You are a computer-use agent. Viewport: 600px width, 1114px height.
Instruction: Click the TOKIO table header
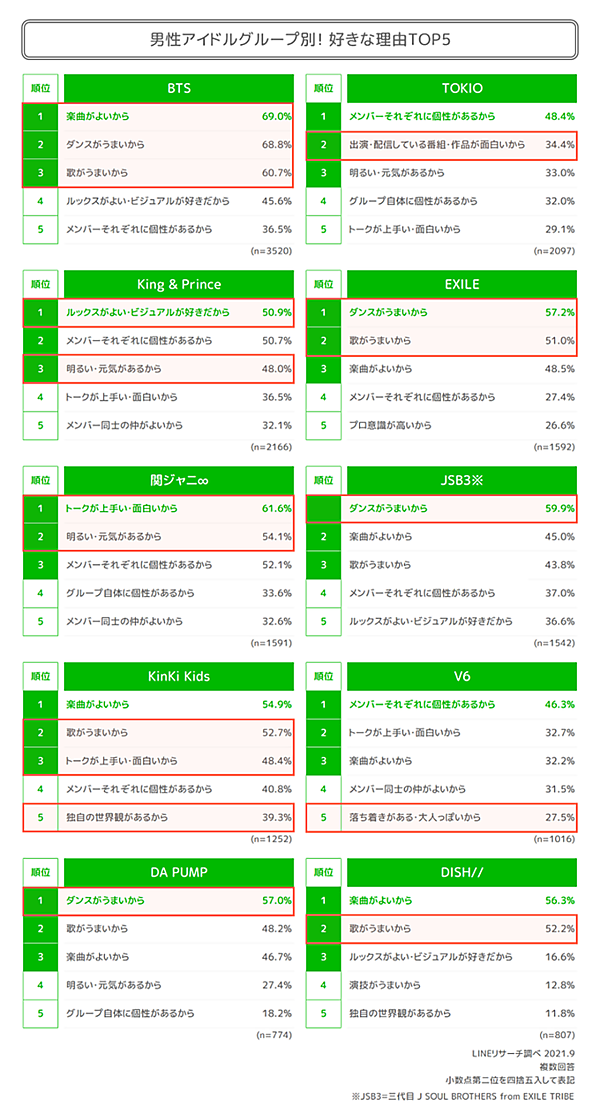[x=462, y=88]
